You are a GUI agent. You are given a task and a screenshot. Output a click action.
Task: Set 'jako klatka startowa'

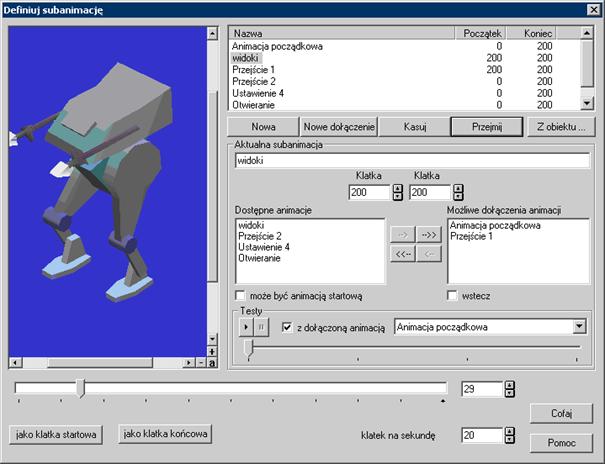56,435
